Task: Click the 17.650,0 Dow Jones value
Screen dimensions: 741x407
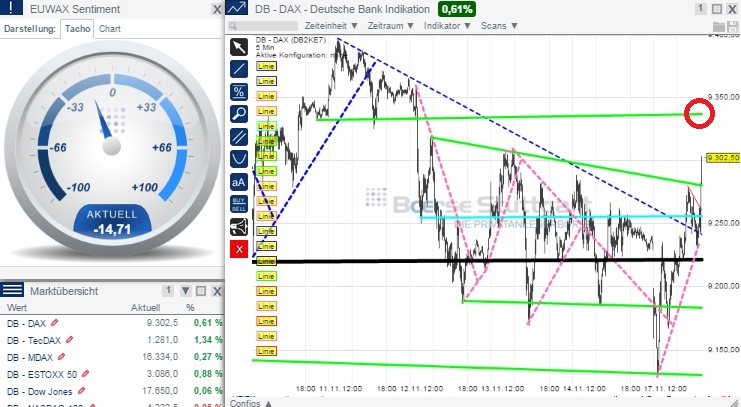Action: click(160, 391)
